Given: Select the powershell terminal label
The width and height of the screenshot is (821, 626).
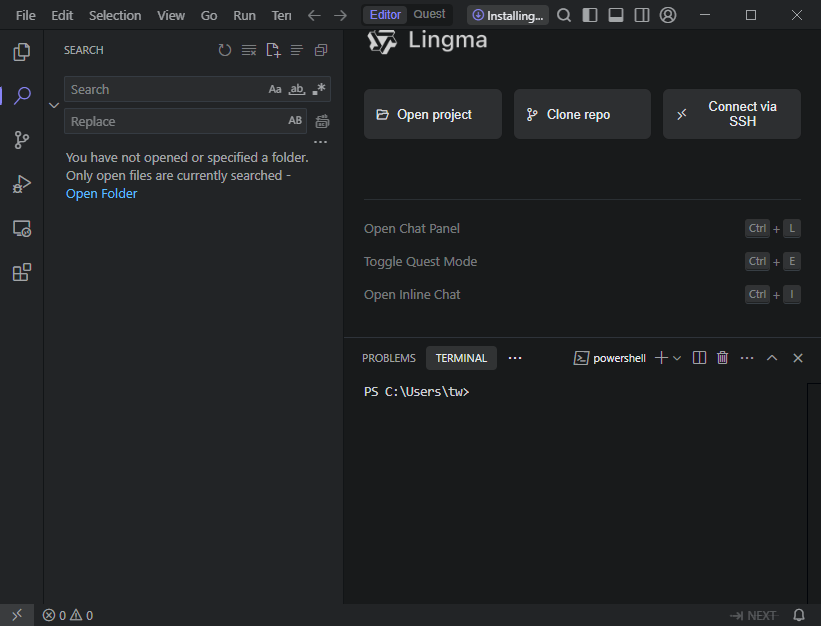Looking at the screenshot, I should tap(610, 358).
